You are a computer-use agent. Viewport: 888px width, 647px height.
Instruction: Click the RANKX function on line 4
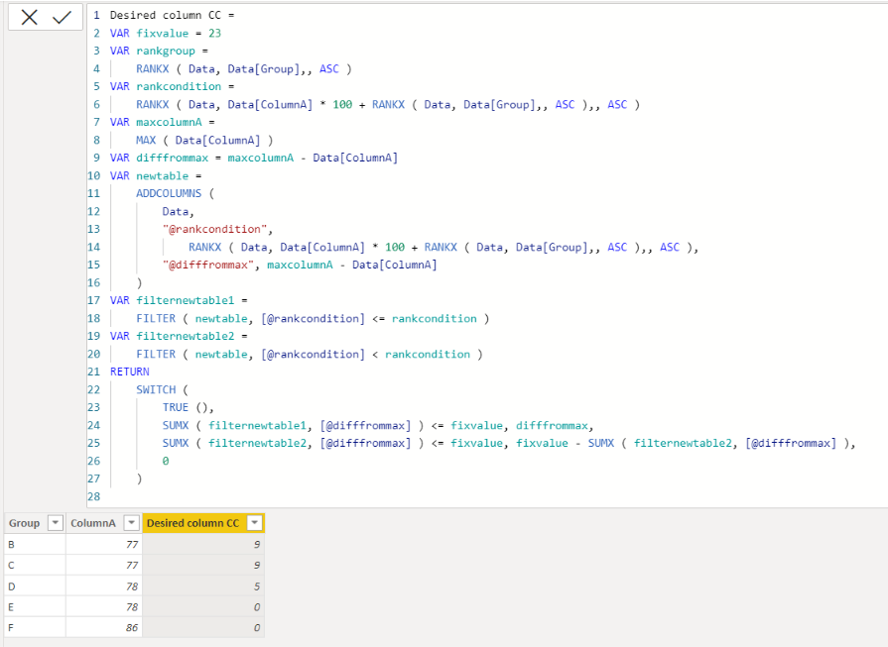coord(152,69)
